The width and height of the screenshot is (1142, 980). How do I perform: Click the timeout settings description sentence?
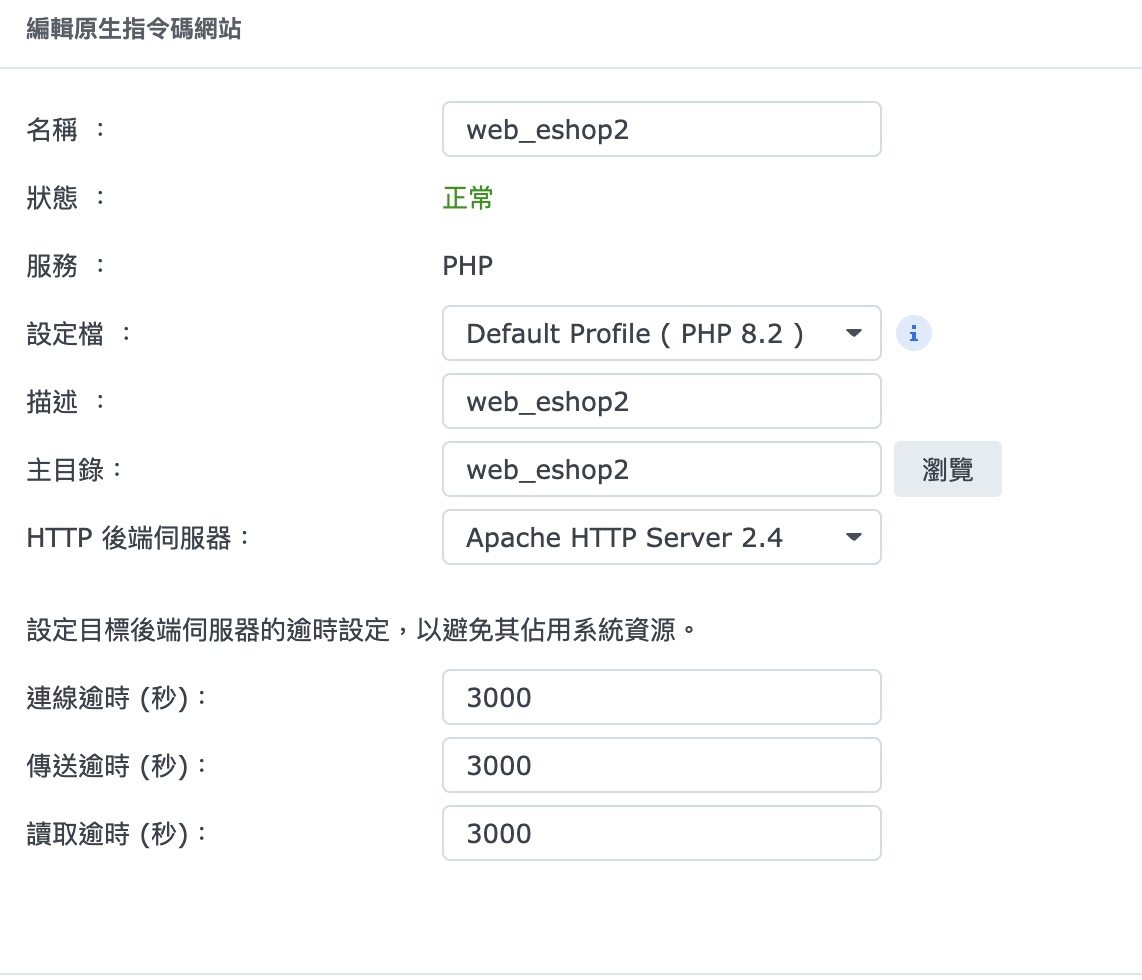[x=361, y=631]
